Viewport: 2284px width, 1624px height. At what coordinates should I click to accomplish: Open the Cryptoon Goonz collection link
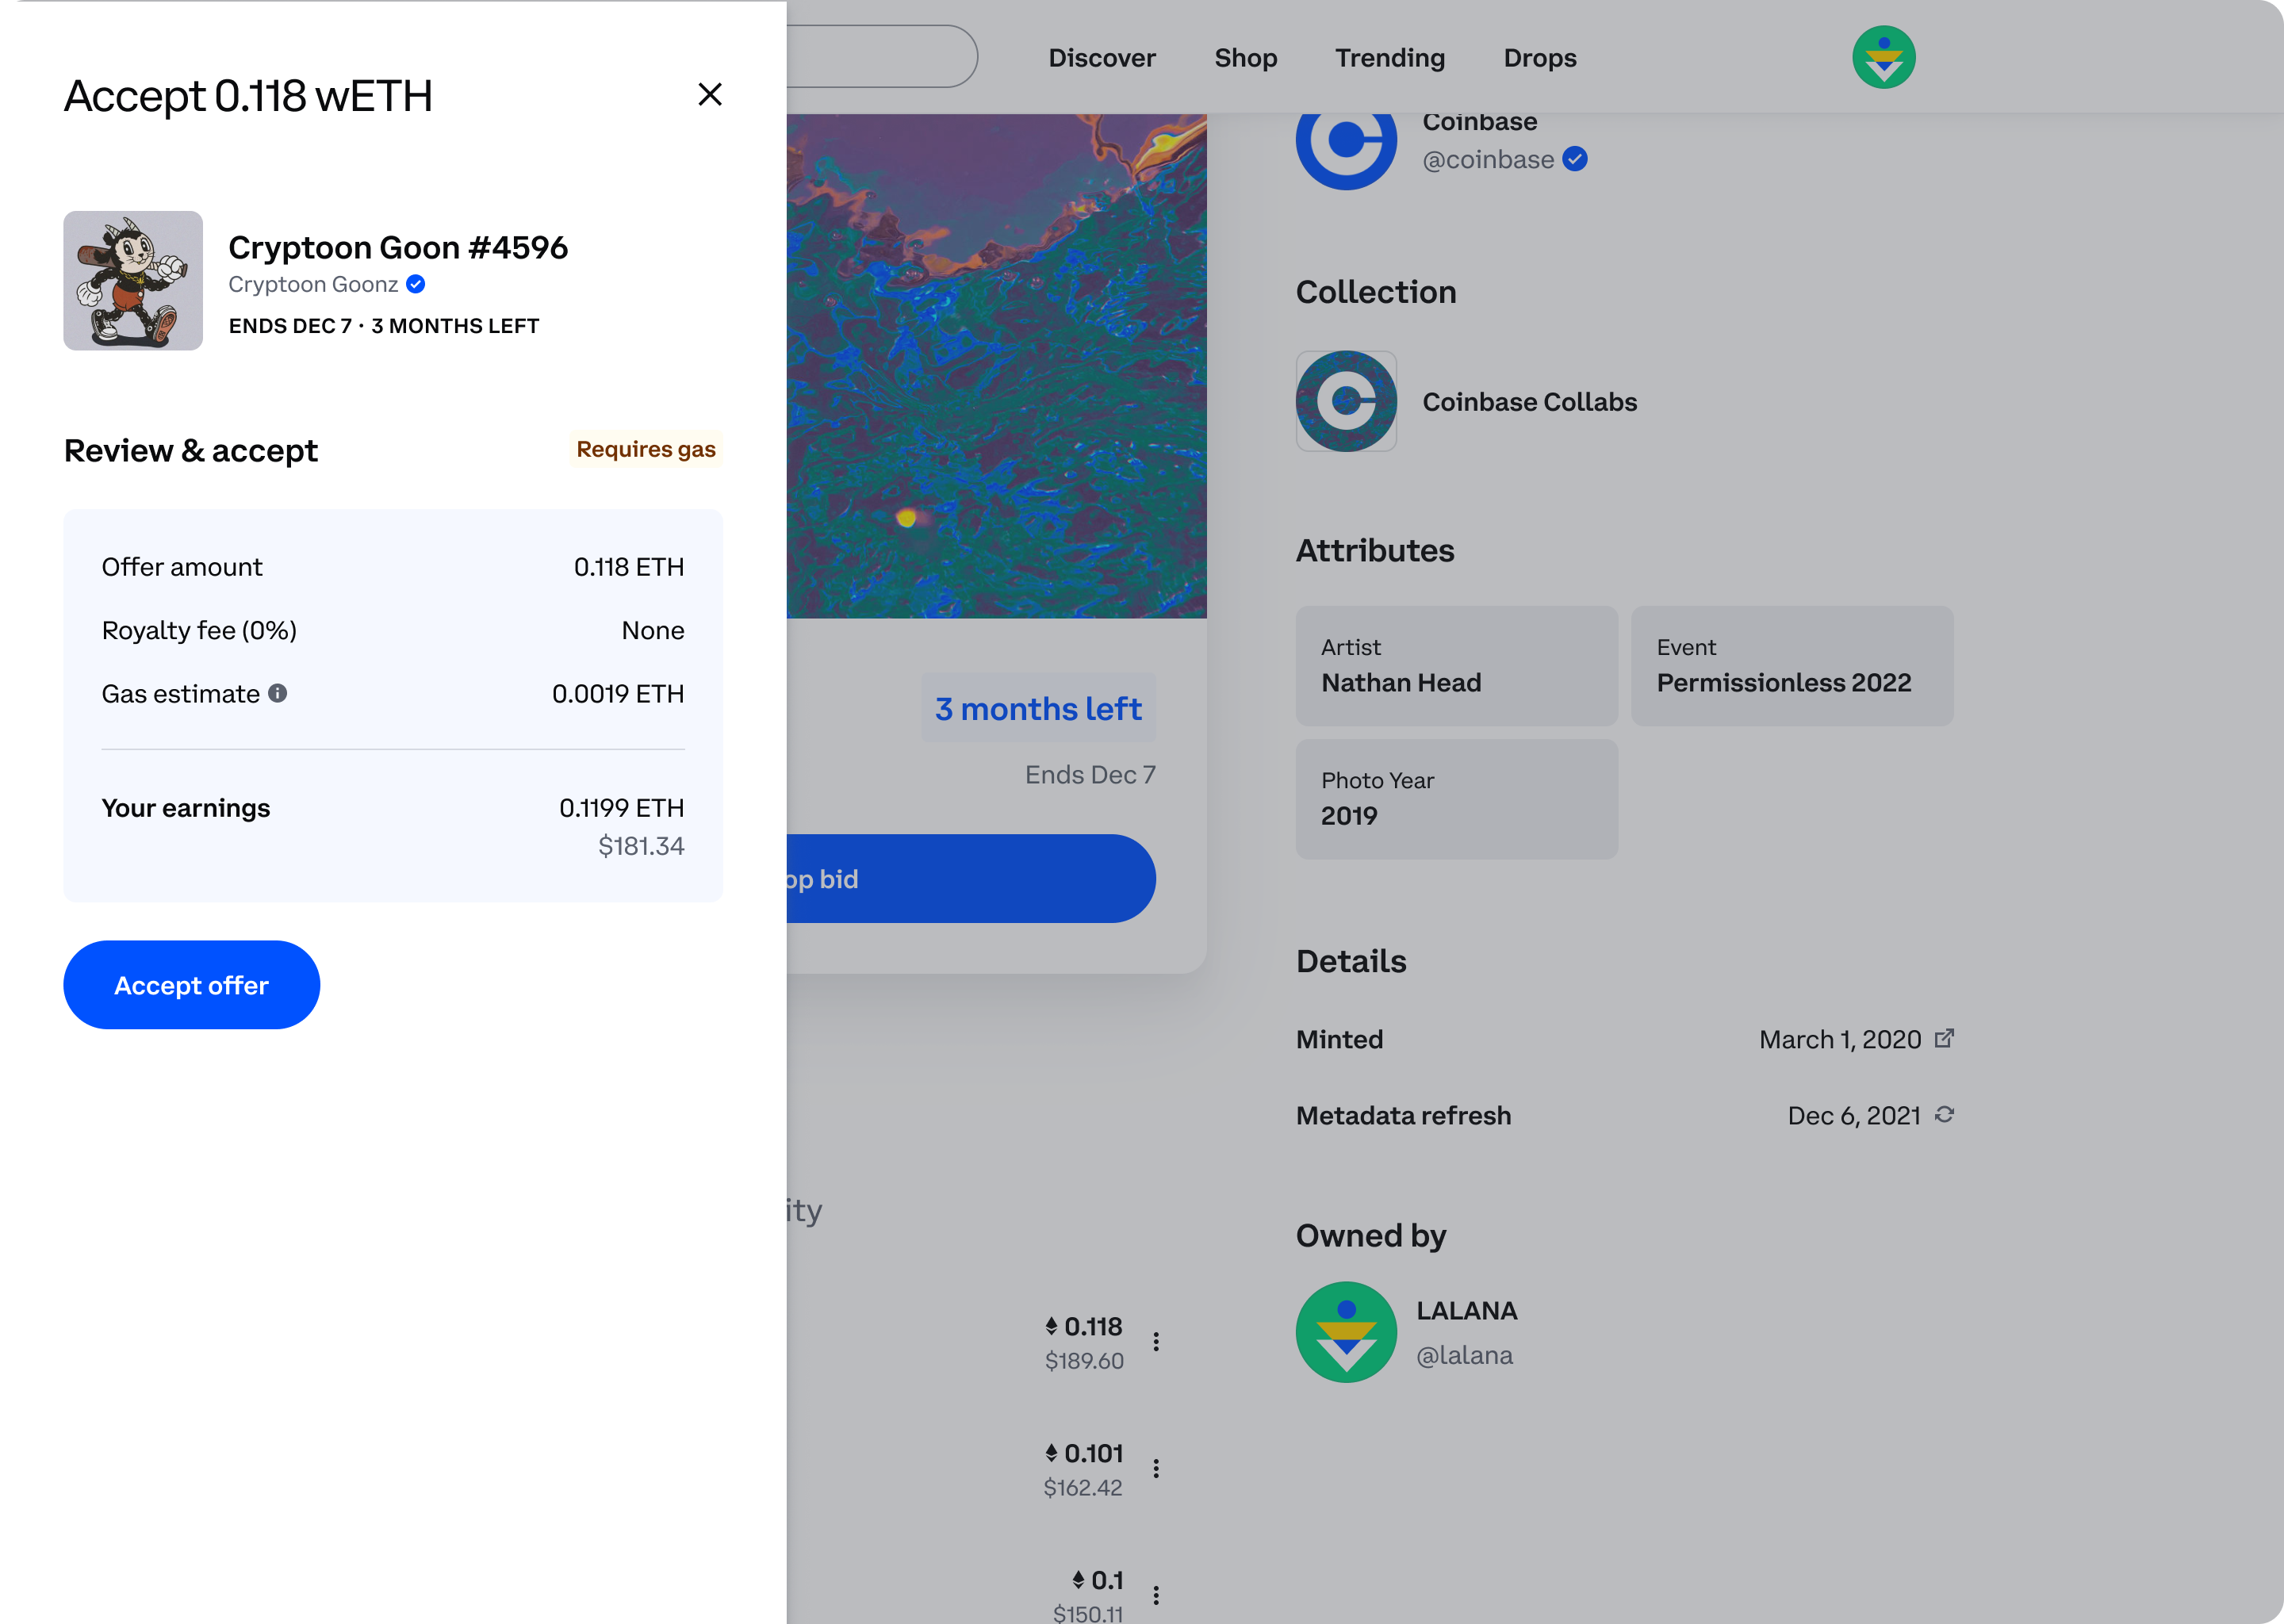(x=313, y=284)
